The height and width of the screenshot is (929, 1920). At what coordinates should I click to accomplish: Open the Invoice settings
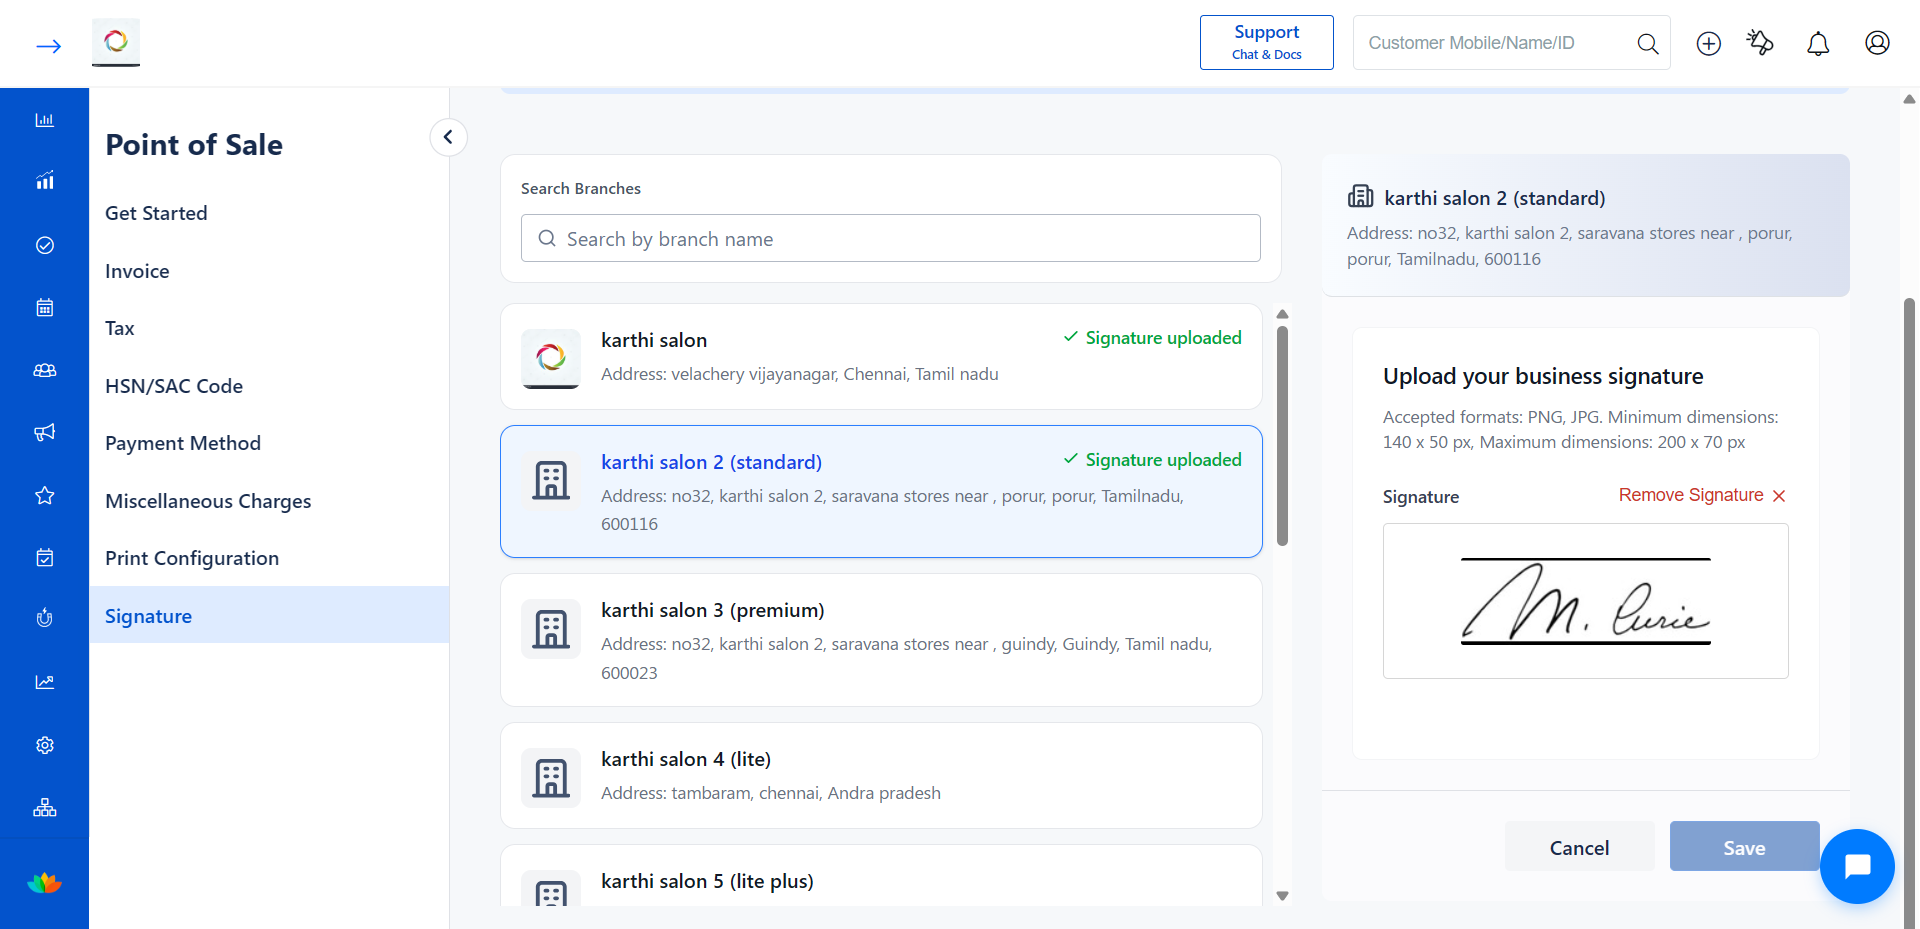[x=137, y=271]
